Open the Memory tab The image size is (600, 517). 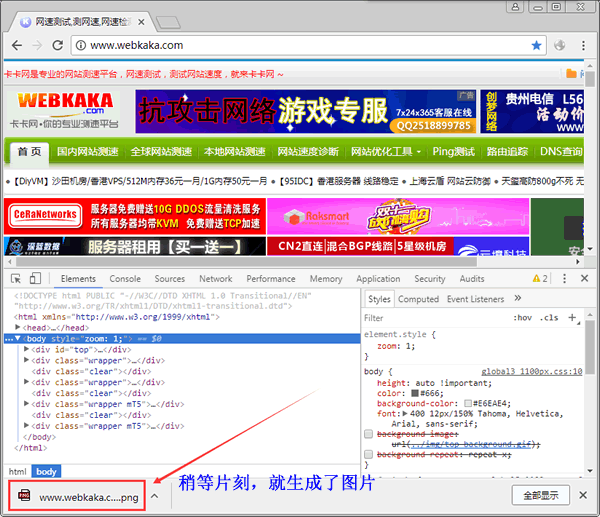pyautogui.click(x=326, y=279)
